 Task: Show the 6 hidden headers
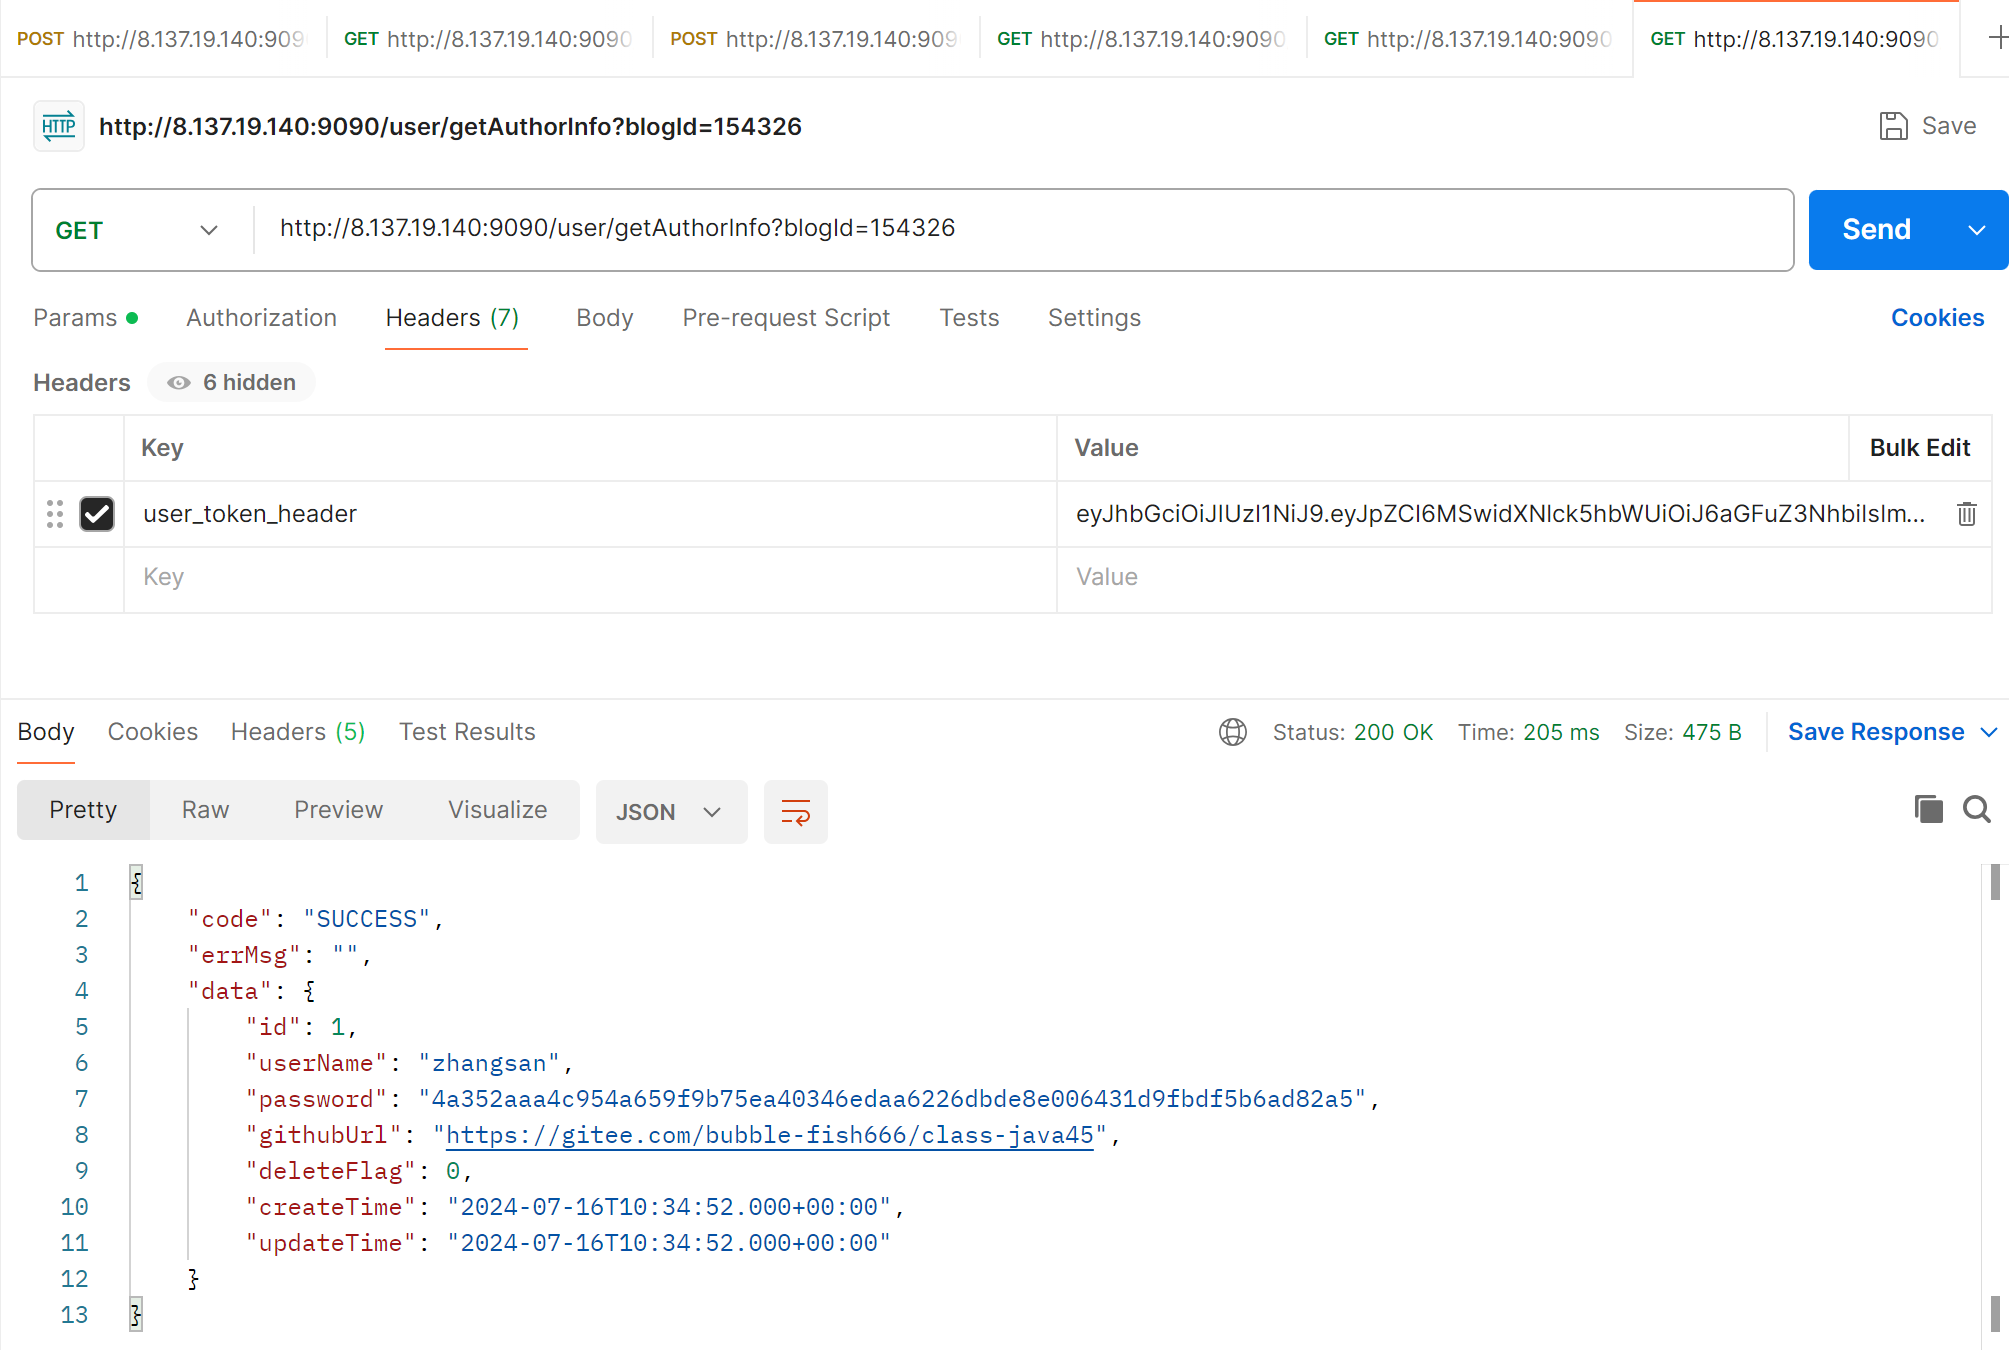(232, 383)
